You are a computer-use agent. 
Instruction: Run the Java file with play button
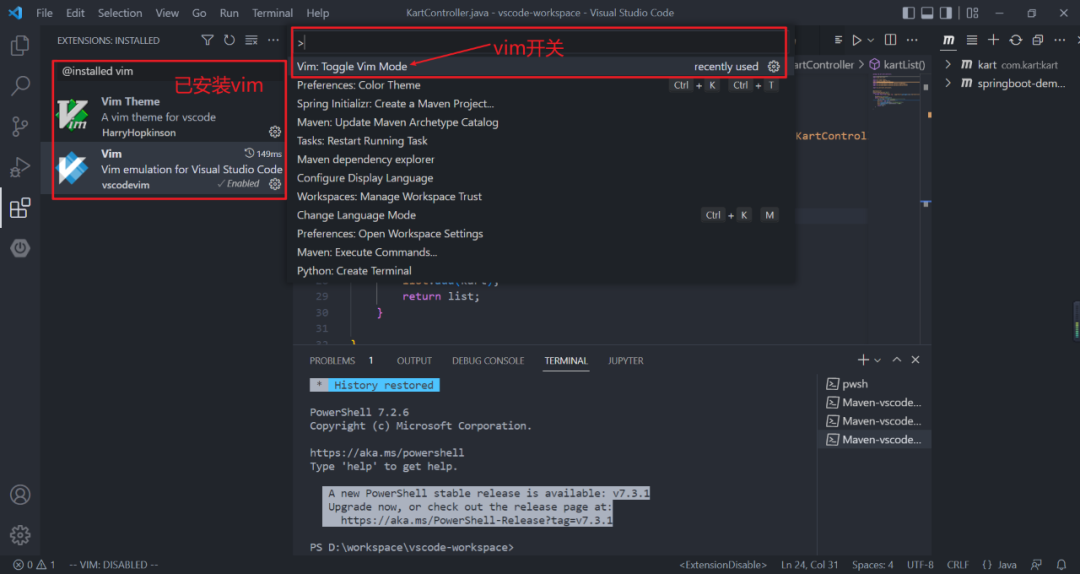click(856, 40)
